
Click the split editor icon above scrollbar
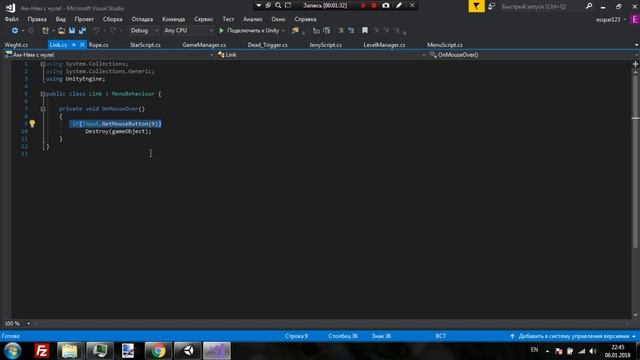pos(635,64)
